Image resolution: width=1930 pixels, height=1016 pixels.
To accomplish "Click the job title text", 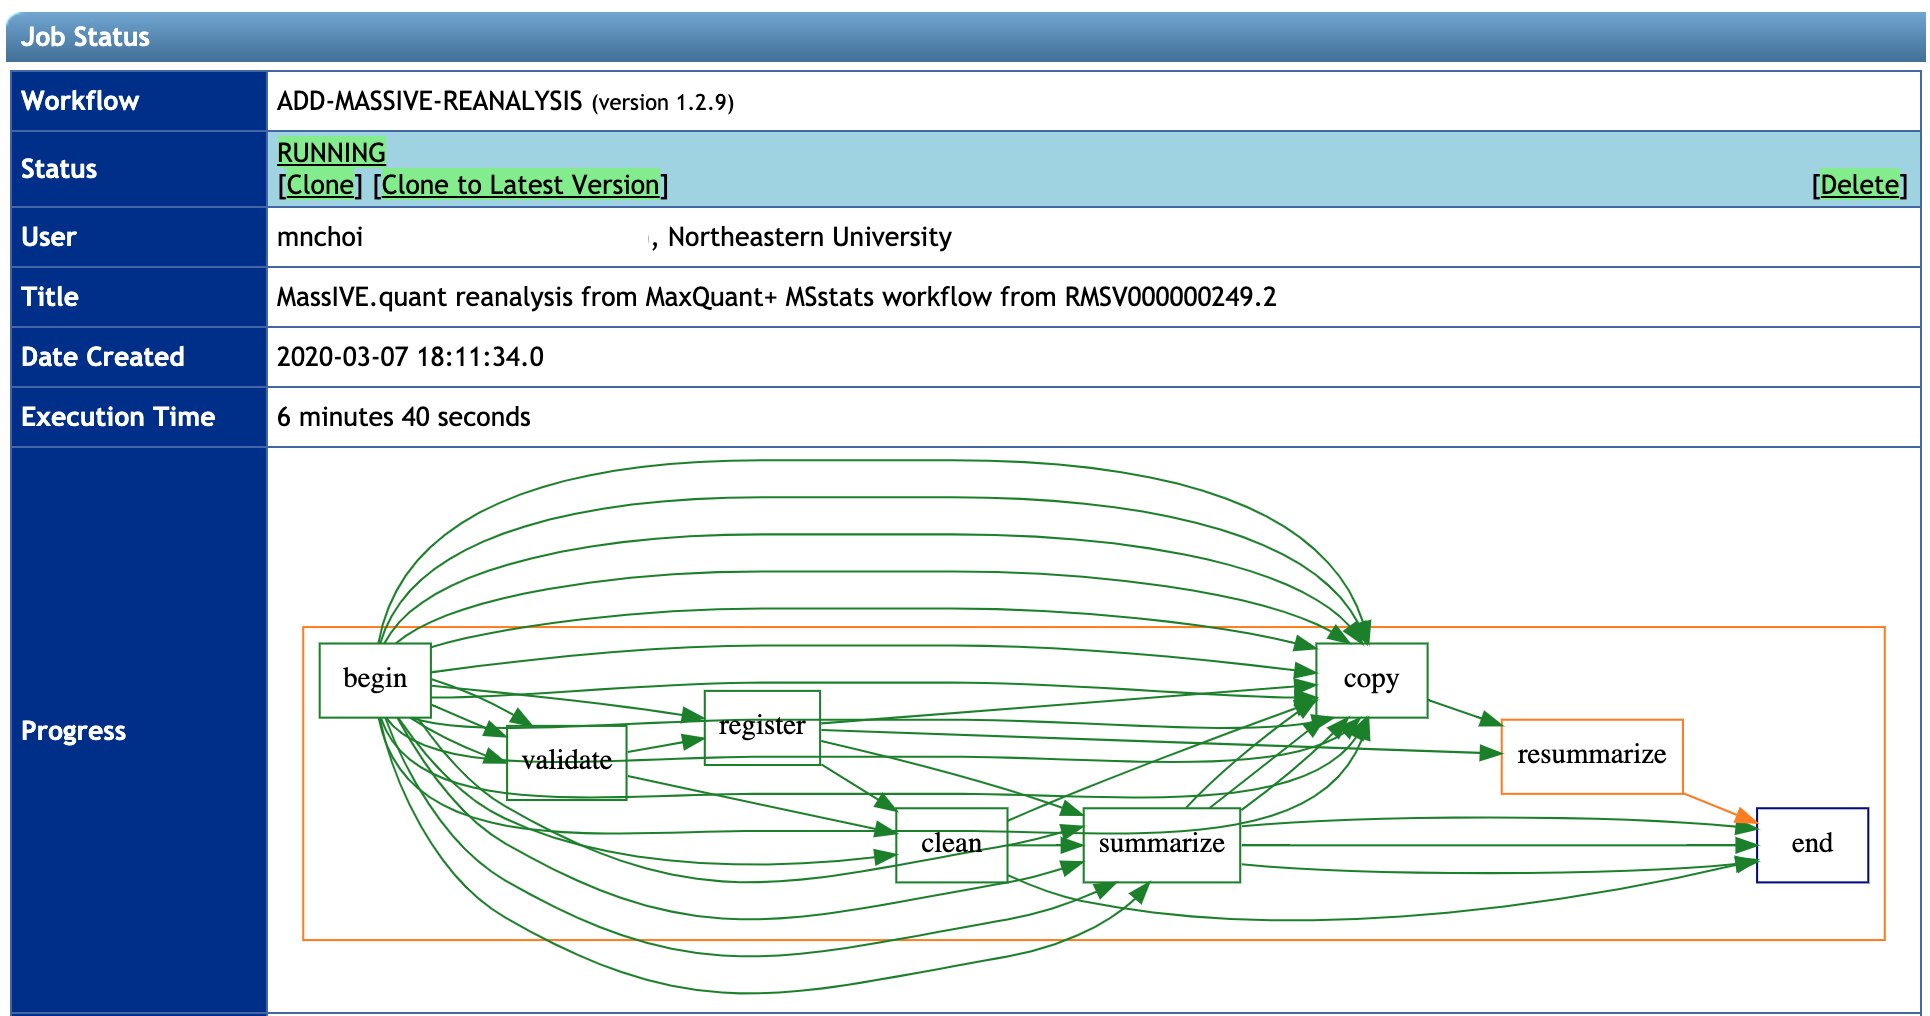I will click(x=776, y=297).
